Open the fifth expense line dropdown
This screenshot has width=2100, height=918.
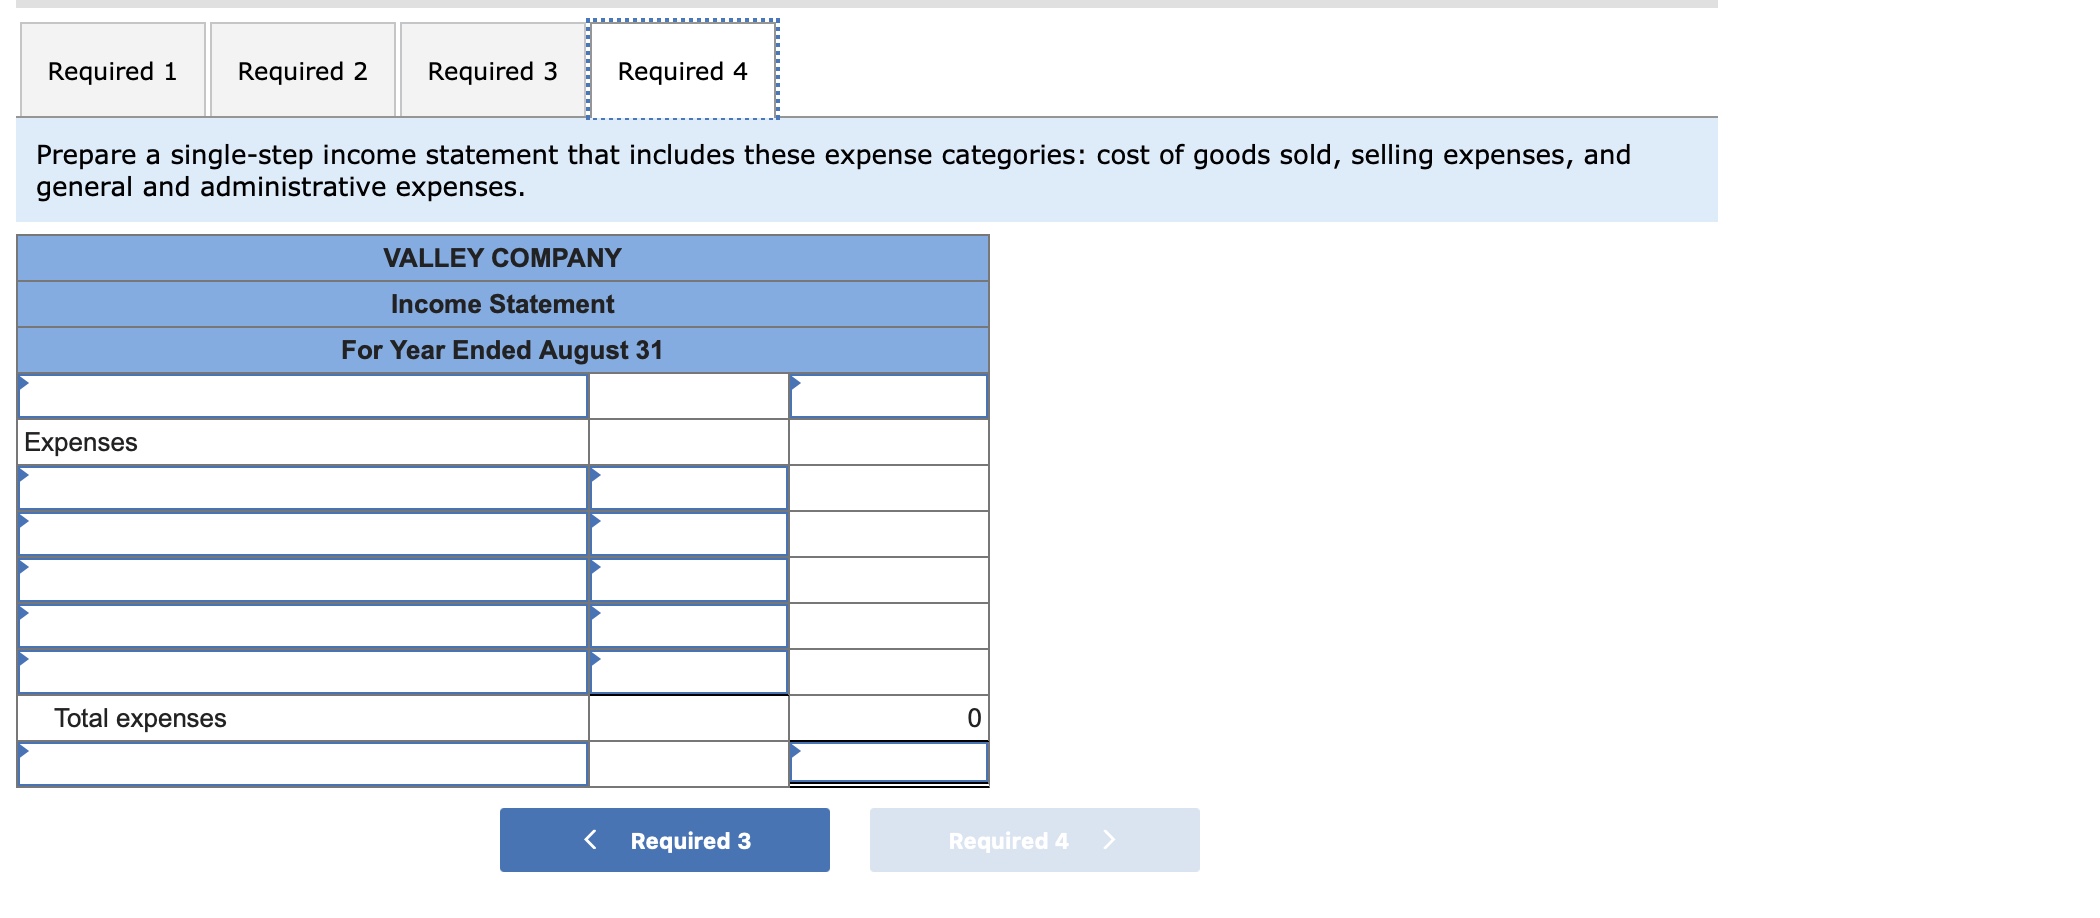(300, 669)
